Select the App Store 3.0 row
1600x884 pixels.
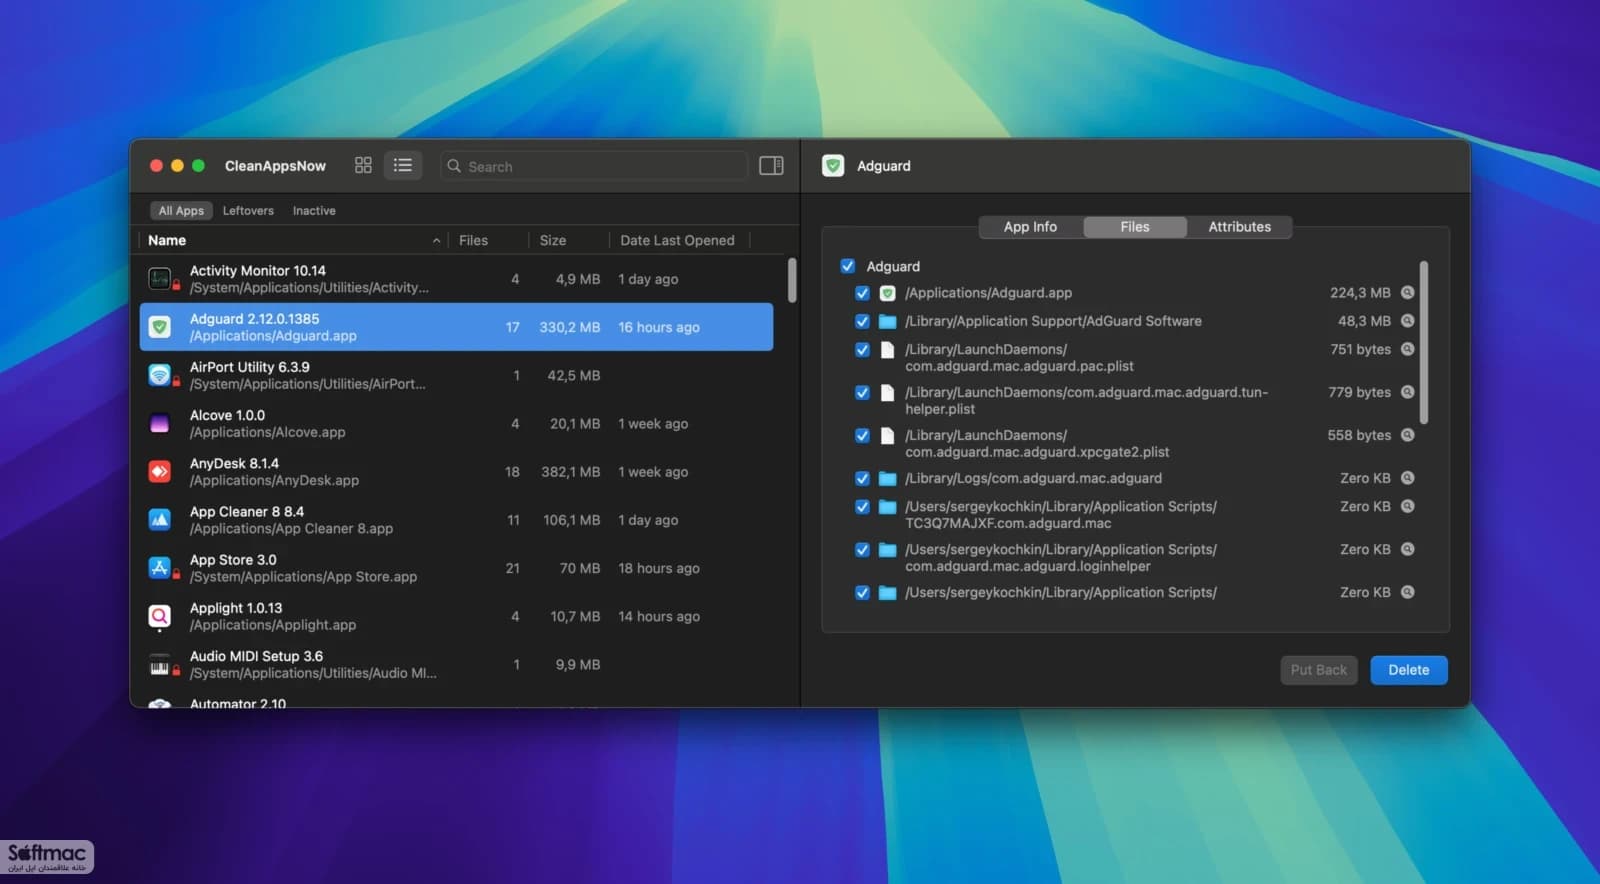tap(456, 568)
